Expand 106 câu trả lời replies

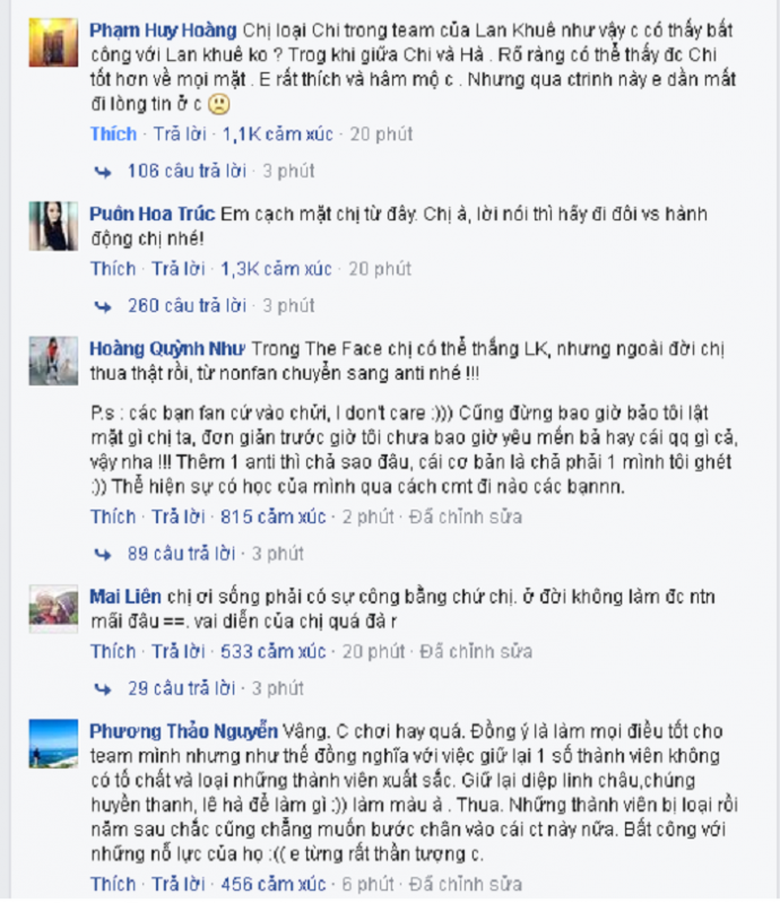click(x=187, y=171)
